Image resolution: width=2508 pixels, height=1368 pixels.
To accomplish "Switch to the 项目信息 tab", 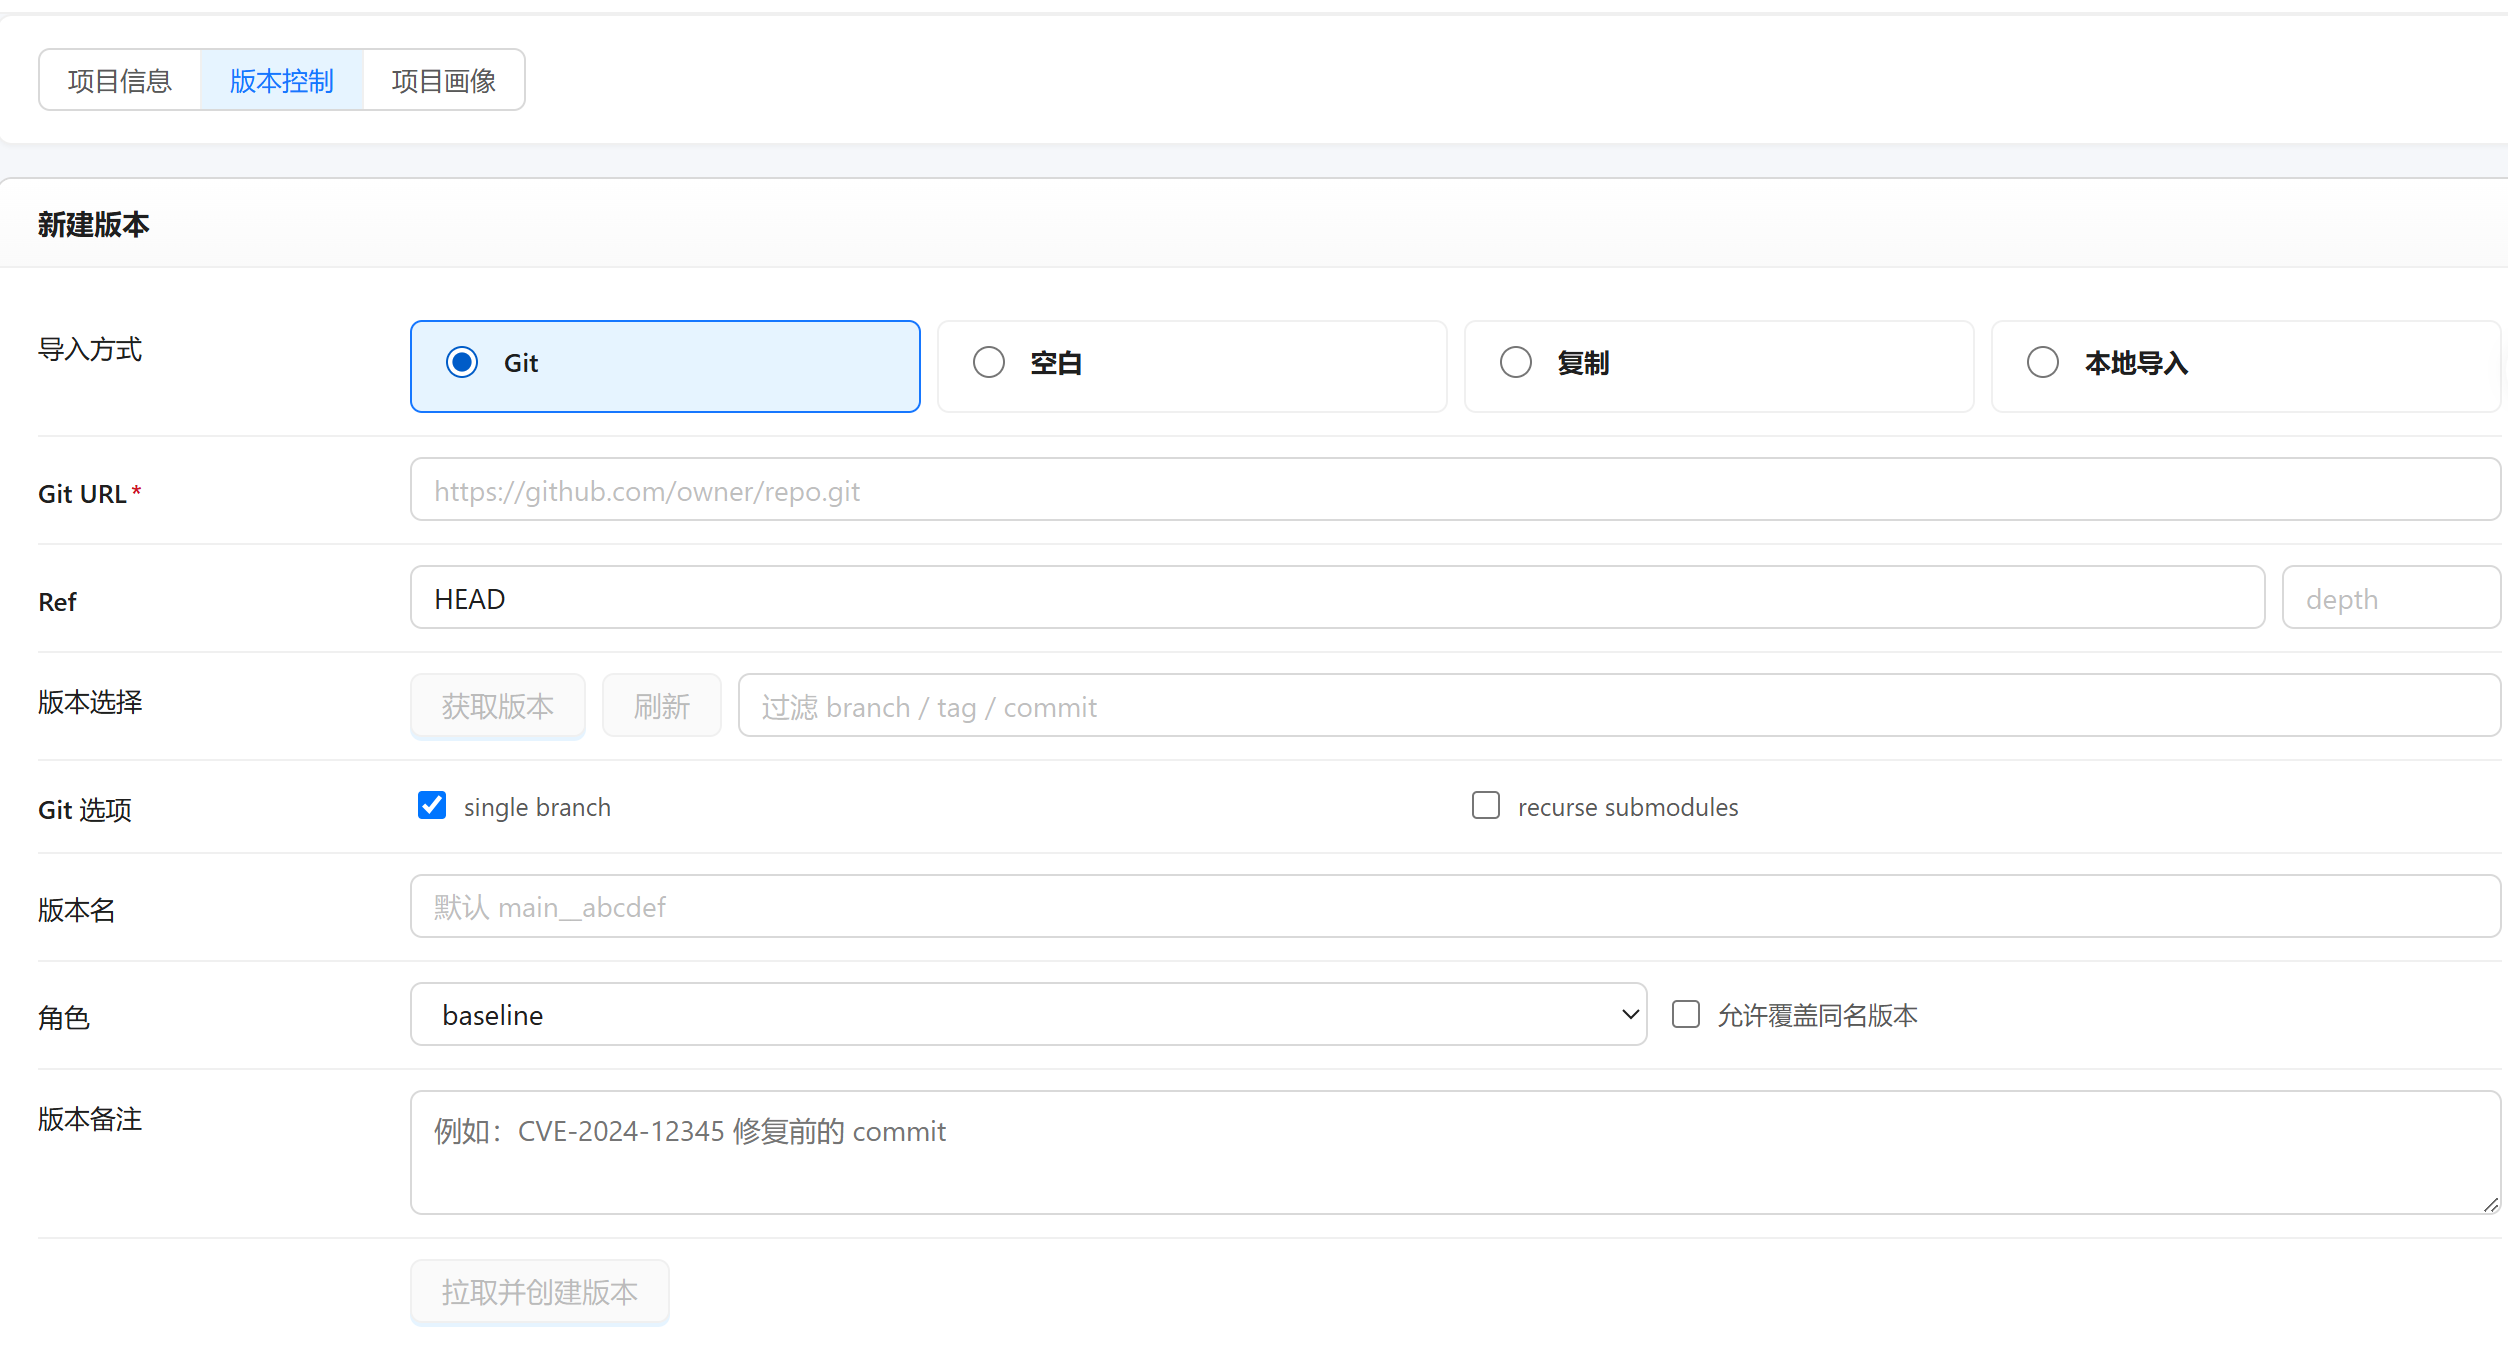I will pos(120,80).
